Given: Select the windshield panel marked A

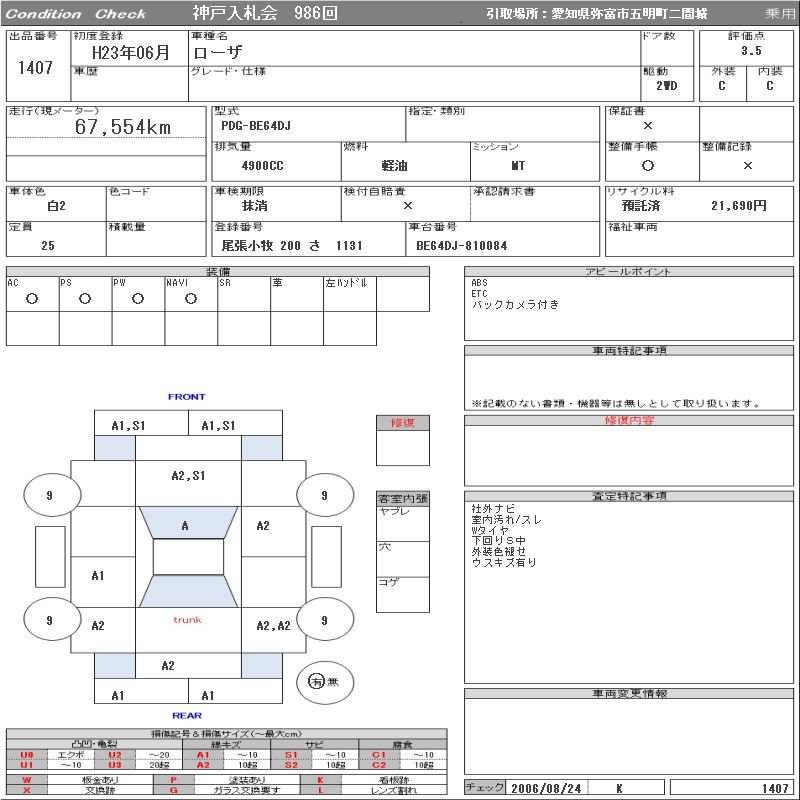Looking at the screenshot, I should tap(186, 525).
